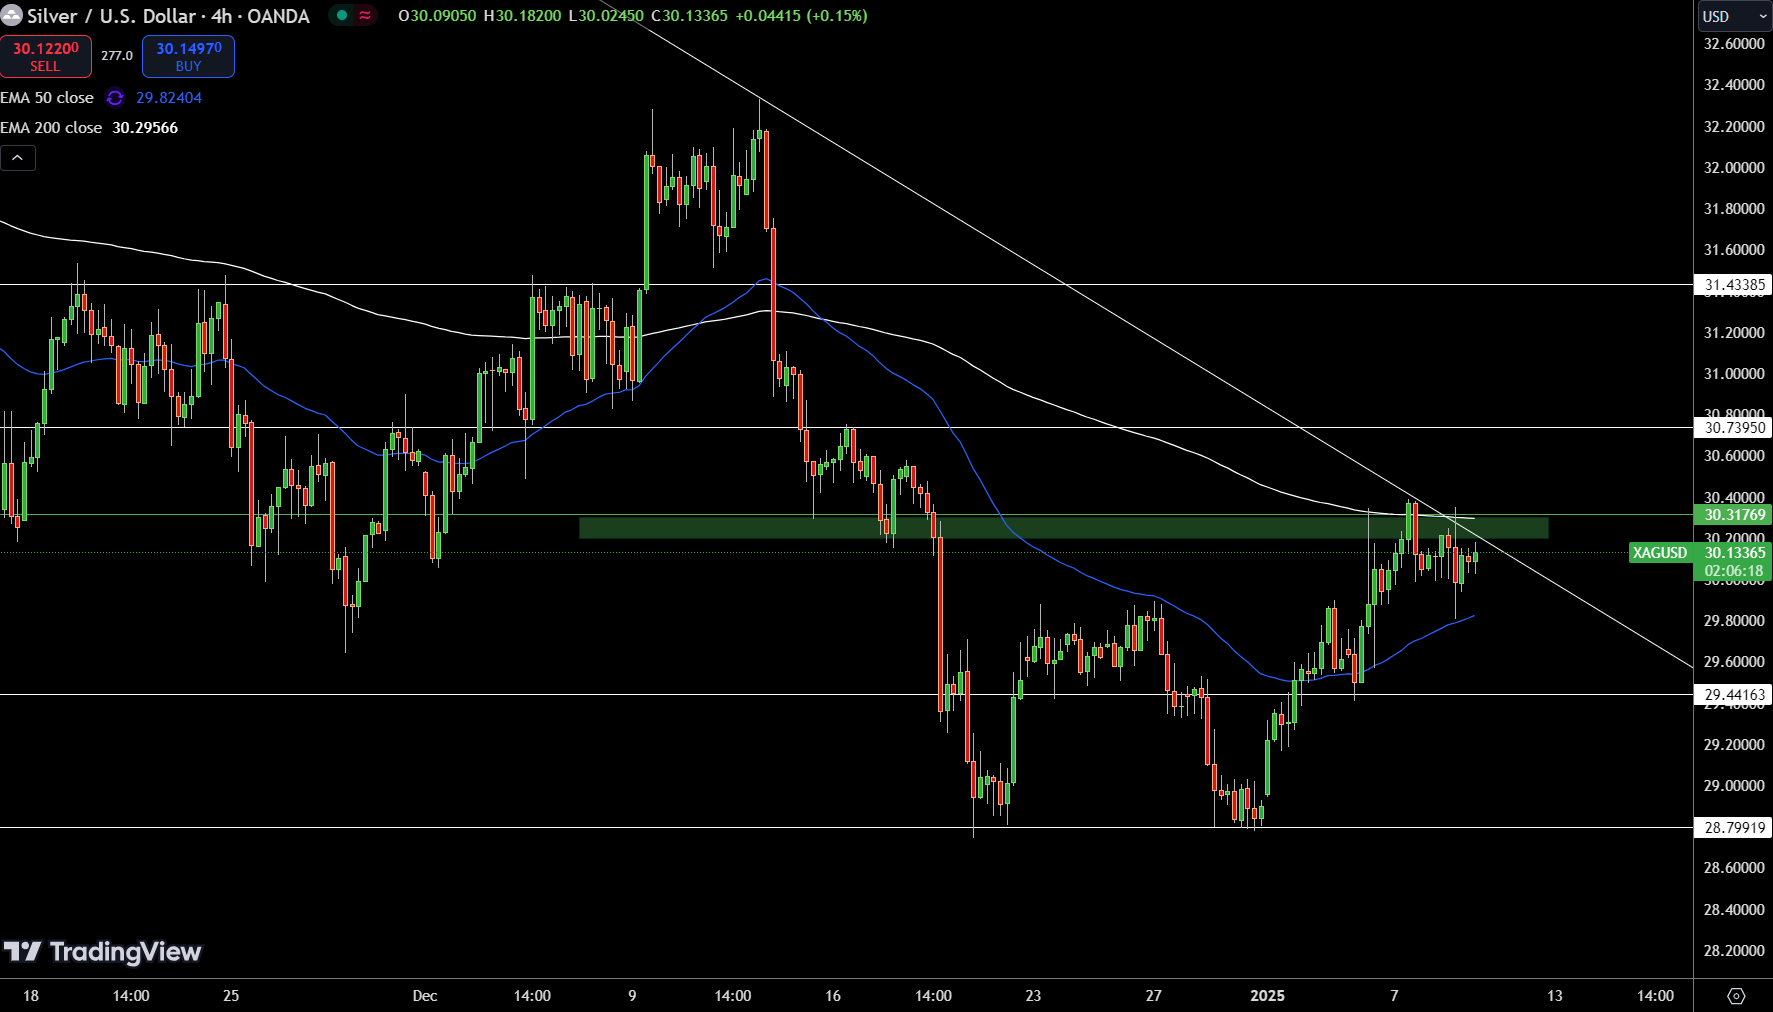Select the EMA 50 close indicator label

tap(47, 98)
